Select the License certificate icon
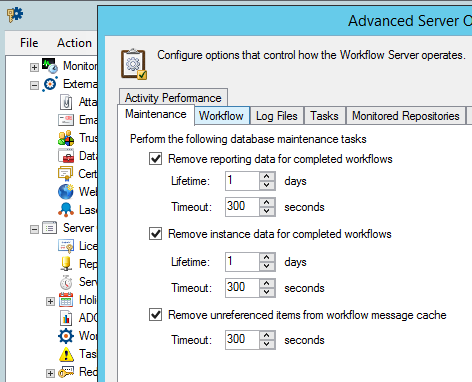Screen dimensions: 472x382 [66, 246]
